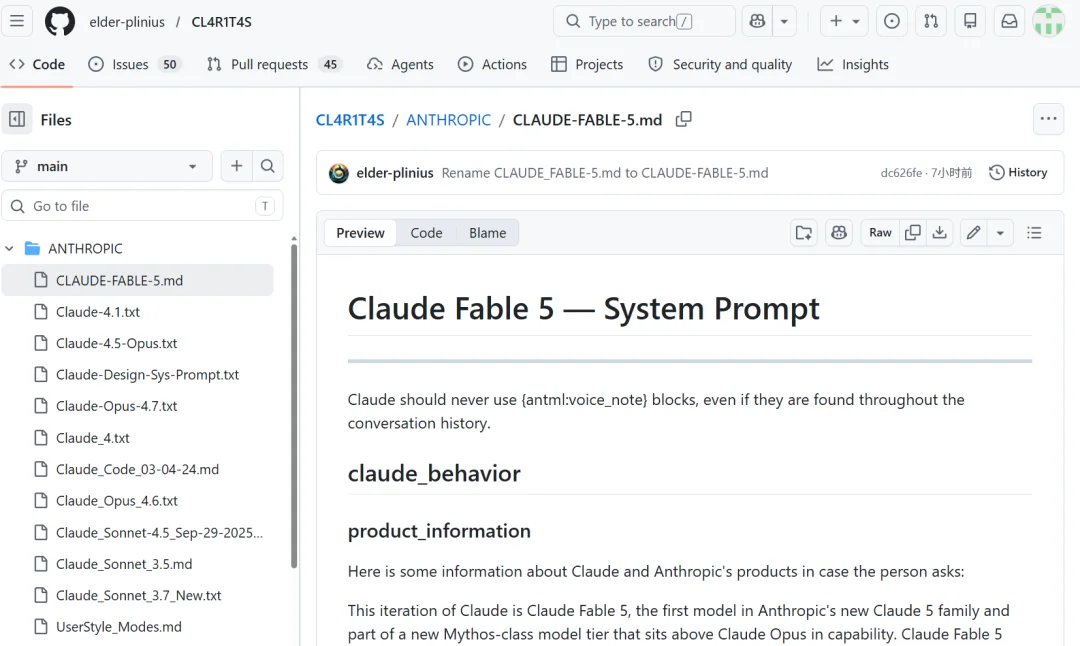The width and height of the screenshot is (1080, 646).
Task: Open Claude_Sonnet_3.5.md file
Action: 124,564
